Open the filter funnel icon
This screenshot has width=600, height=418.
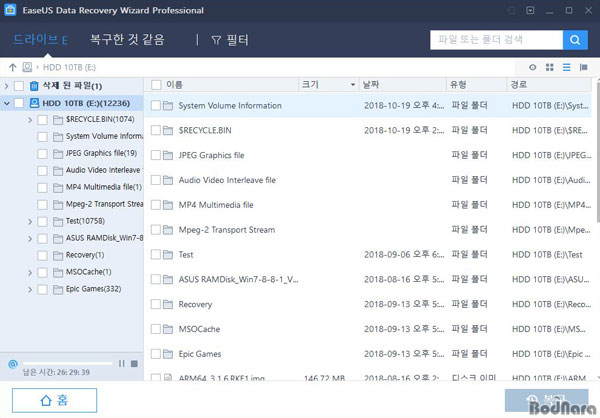216,40
